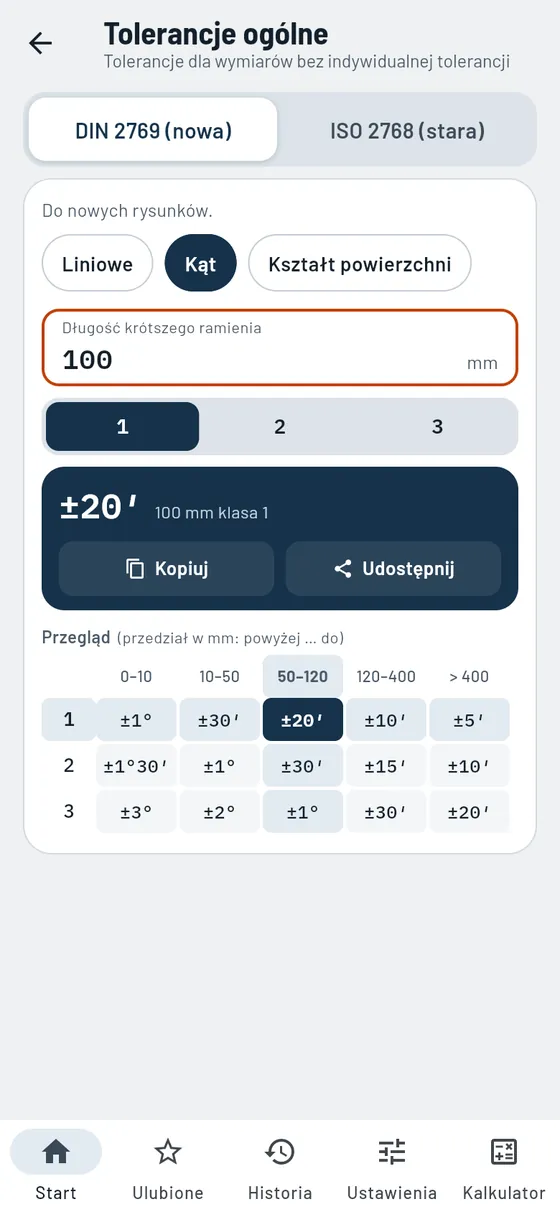
Task: Select tolerance class 2 segment
Action: [x=280, y=427]
